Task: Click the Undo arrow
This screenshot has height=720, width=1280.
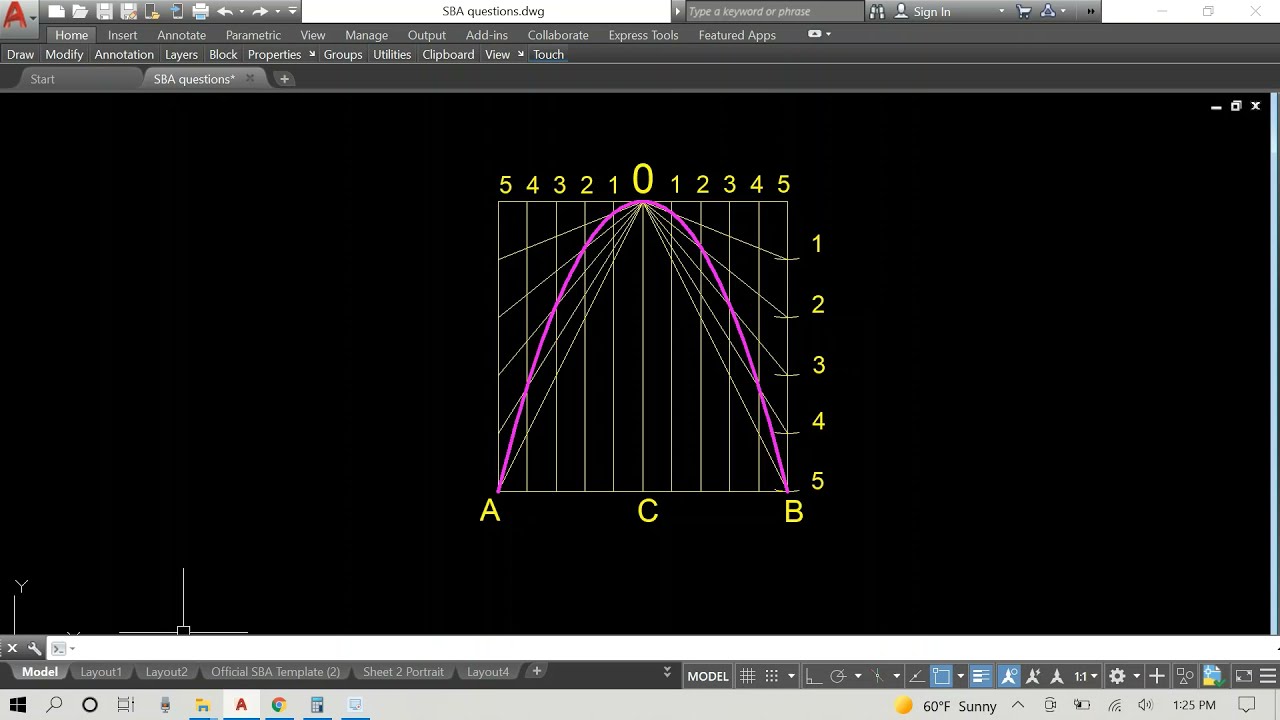Action: [x=225, y=11]
